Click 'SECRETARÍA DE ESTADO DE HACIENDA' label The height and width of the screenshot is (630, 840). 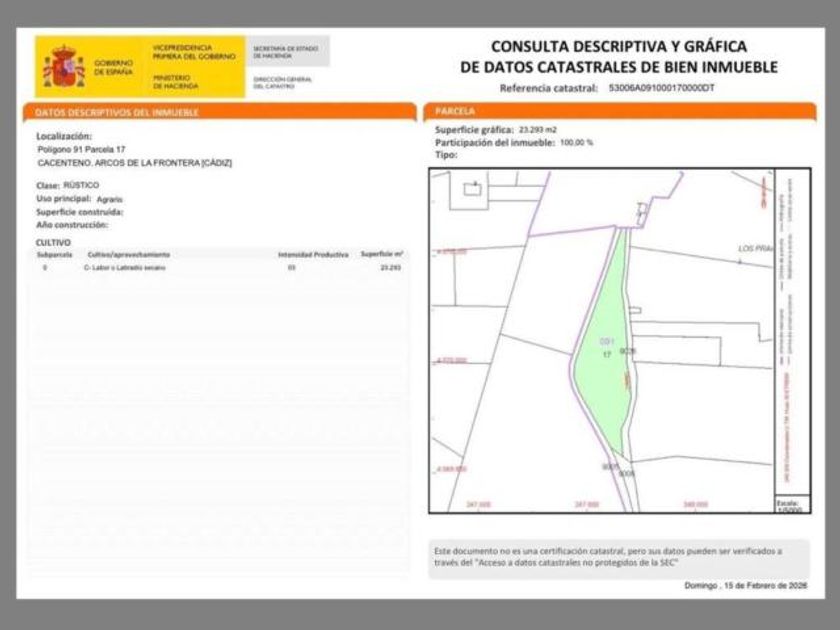(x=286, y=52)
